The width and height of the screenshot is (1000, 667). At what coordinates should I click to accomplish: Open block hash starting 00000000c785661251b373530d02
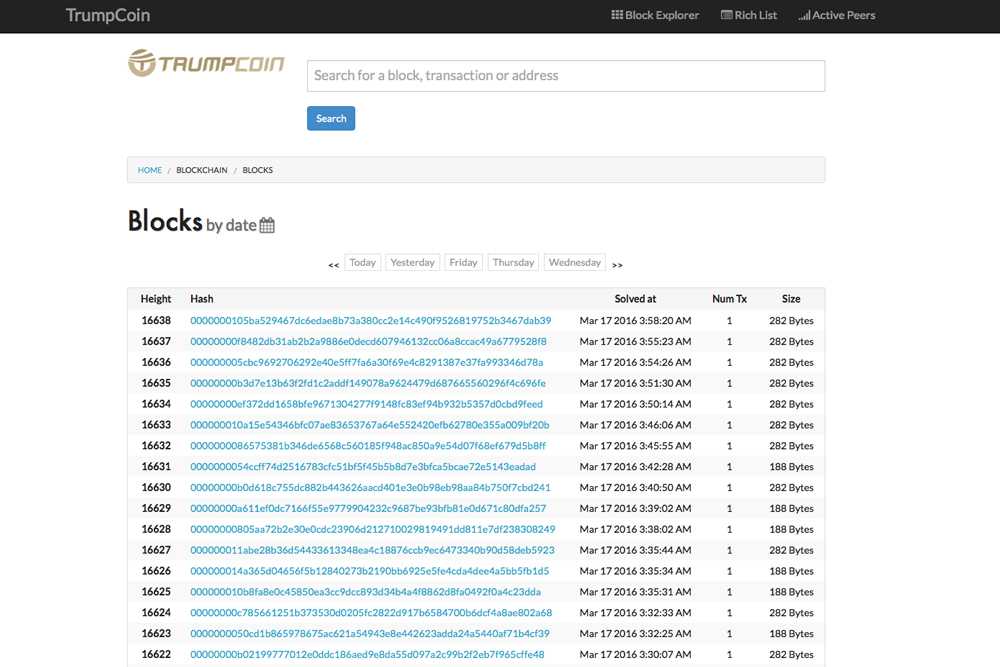point(371,613)
